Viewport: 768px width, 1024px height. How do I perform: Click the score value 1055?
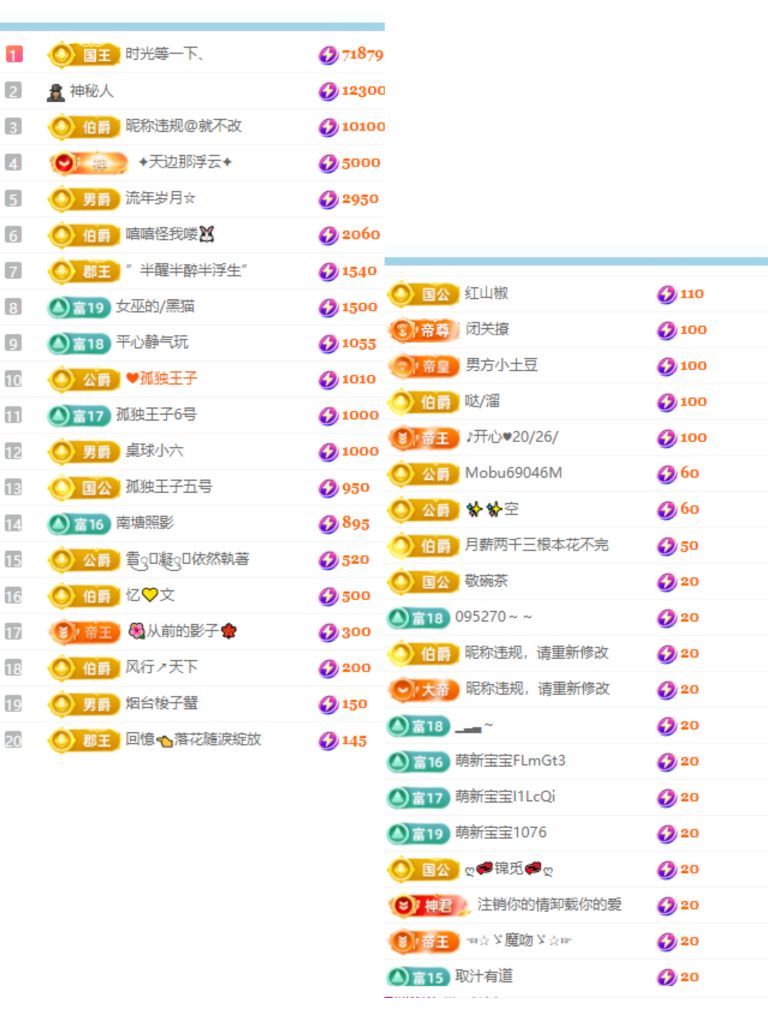click(x=359, y=344)
